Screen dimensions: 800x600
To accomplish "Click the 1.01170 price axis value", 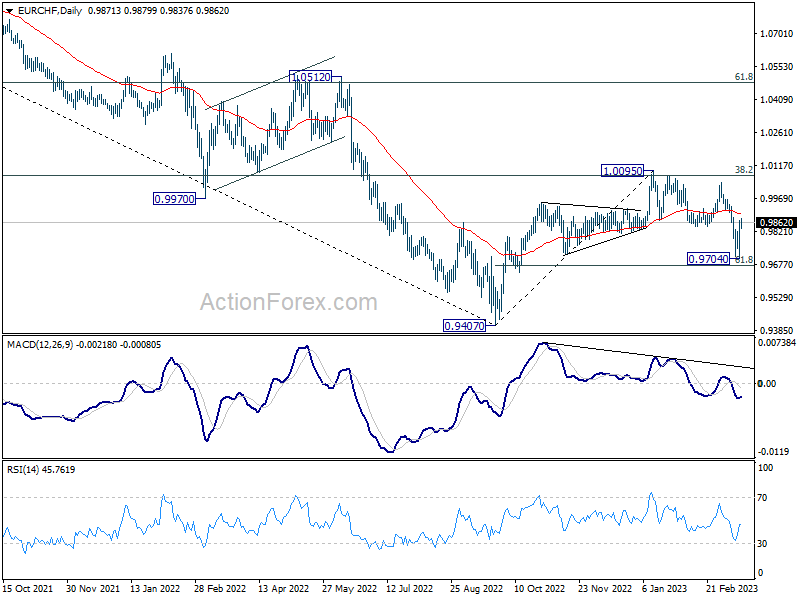I will tap(777, 166).
